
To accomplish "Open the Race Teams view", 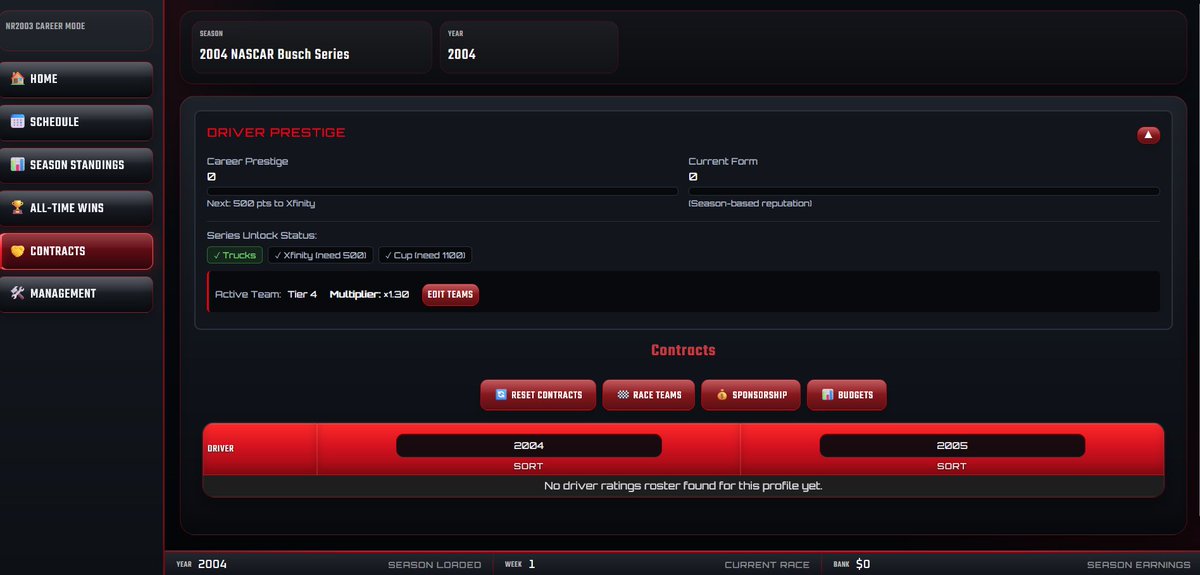I will coord(649,395).
